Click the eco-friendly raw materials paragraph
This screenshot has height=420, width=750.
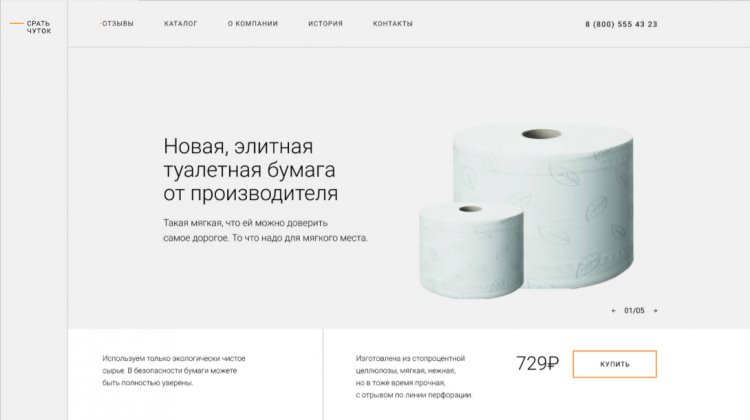click(x=174, y=371)
